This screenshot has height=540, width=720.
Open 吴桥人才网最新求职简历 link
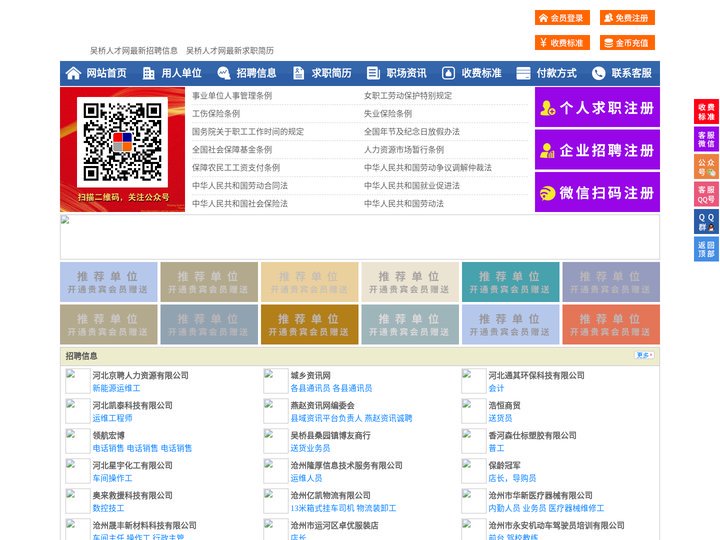[x=230, y=51]
